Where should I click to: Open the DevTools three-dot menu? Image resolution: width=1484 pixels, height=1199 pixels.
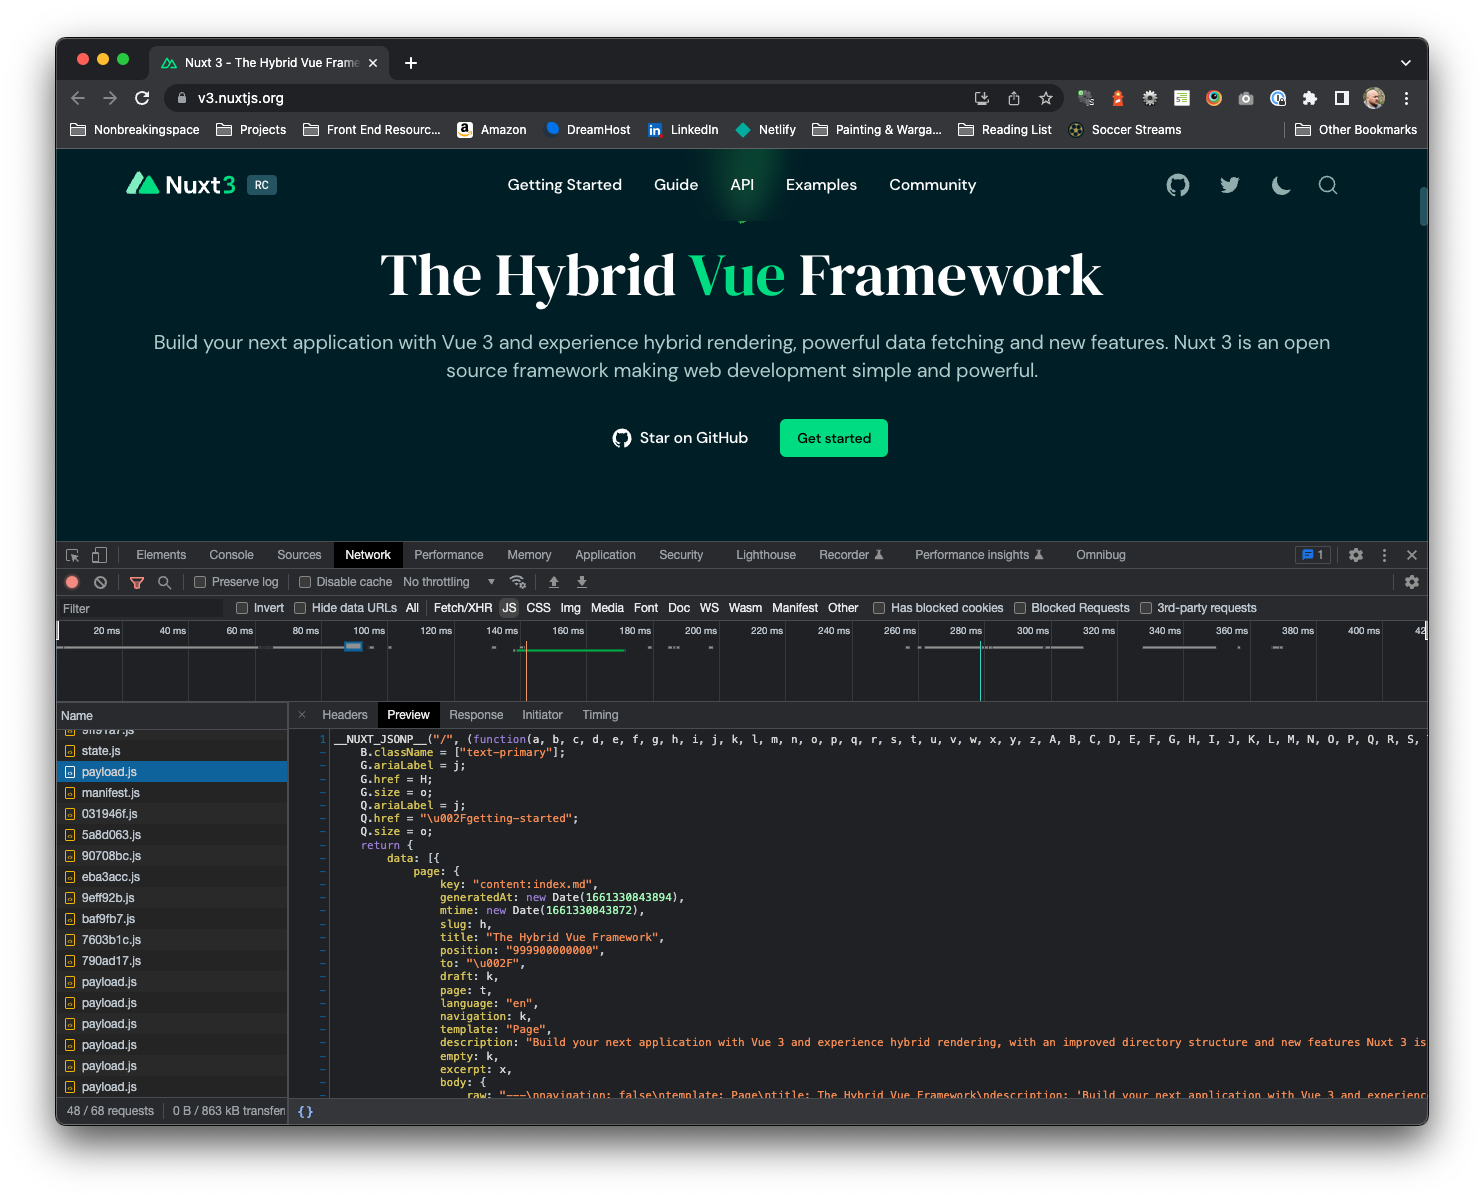point(1384,554)
